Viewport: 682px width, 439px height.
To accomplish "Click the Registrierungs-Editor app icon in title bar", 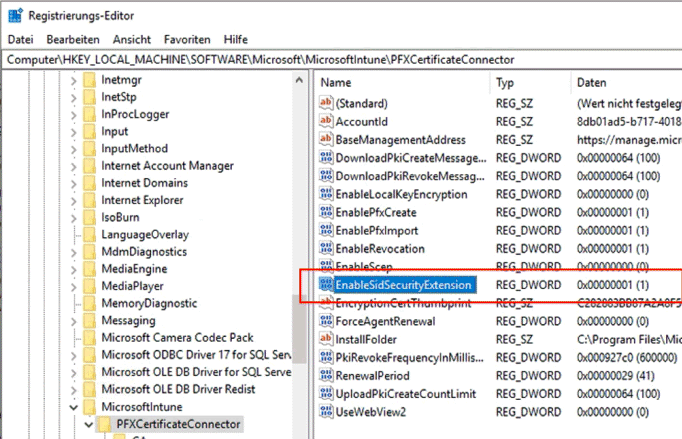I will point(15,16).
